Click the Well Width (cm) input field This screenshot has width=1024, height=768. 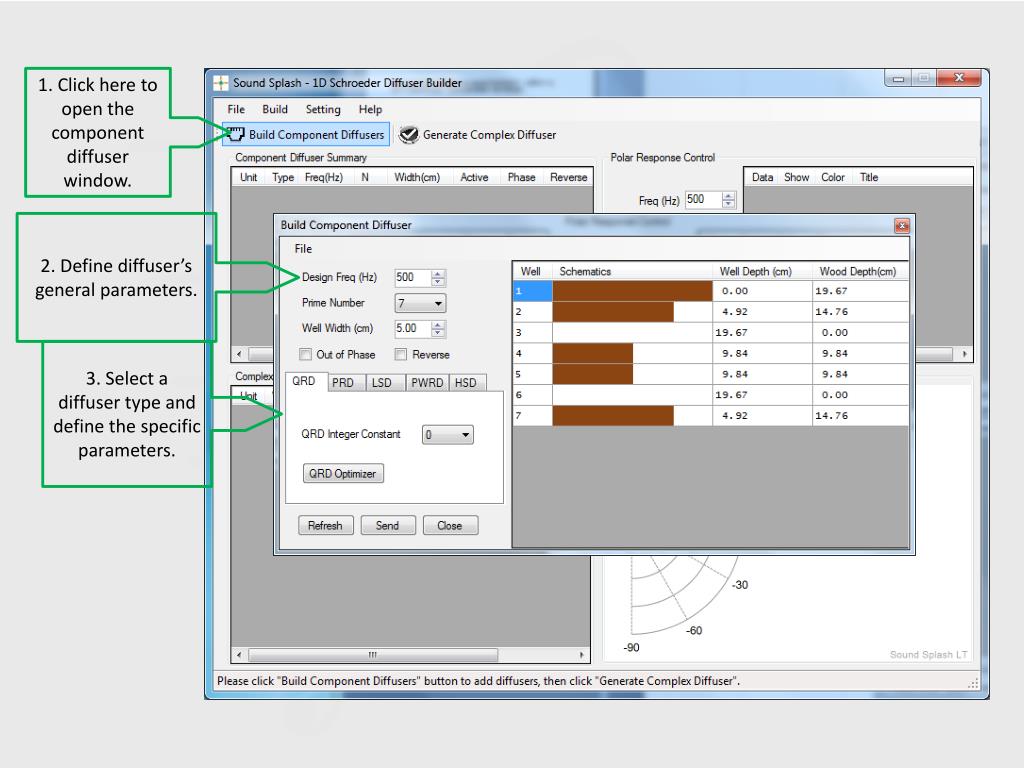412,328
